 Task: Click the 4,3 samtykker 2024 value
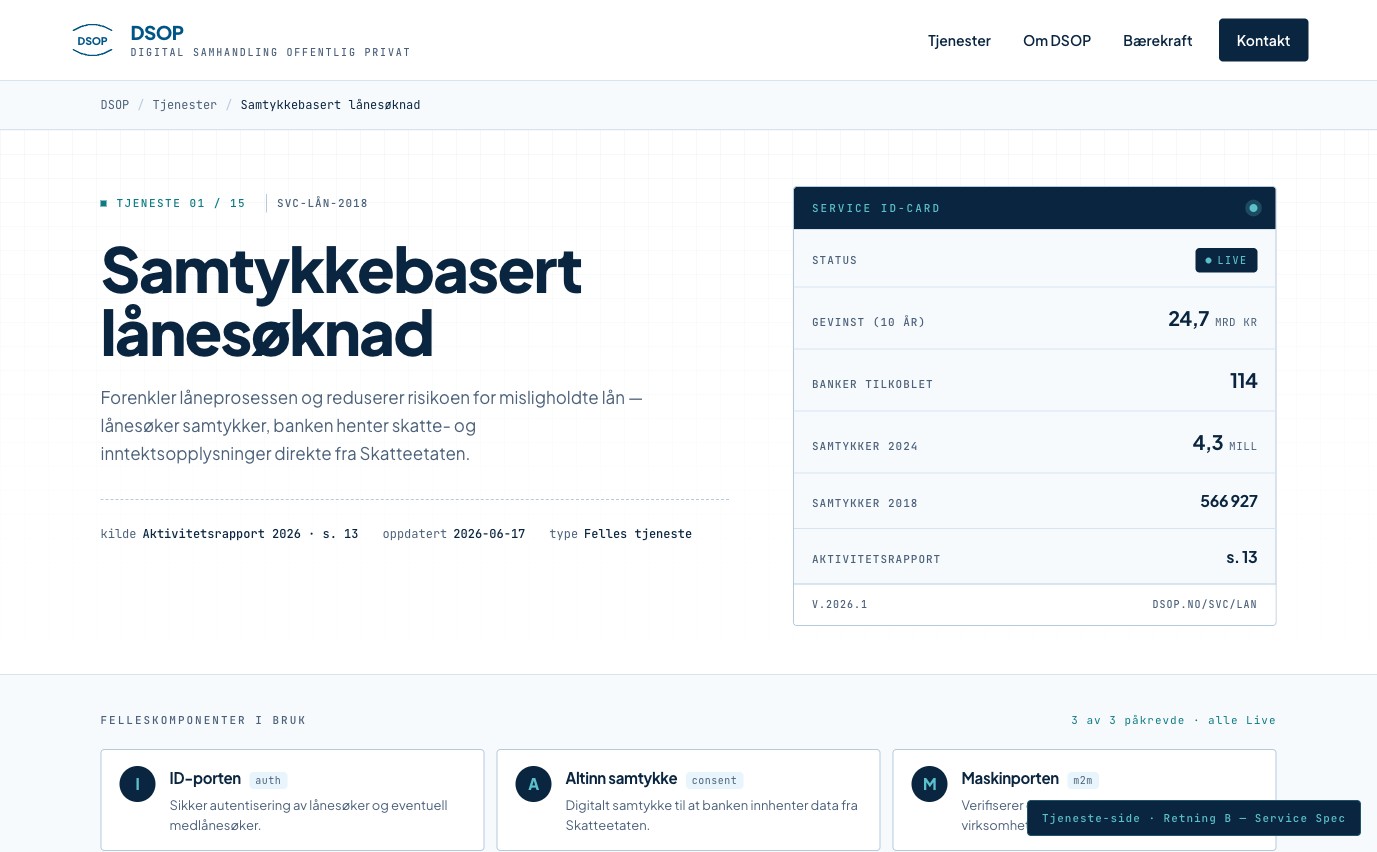tap(1208, 443)
